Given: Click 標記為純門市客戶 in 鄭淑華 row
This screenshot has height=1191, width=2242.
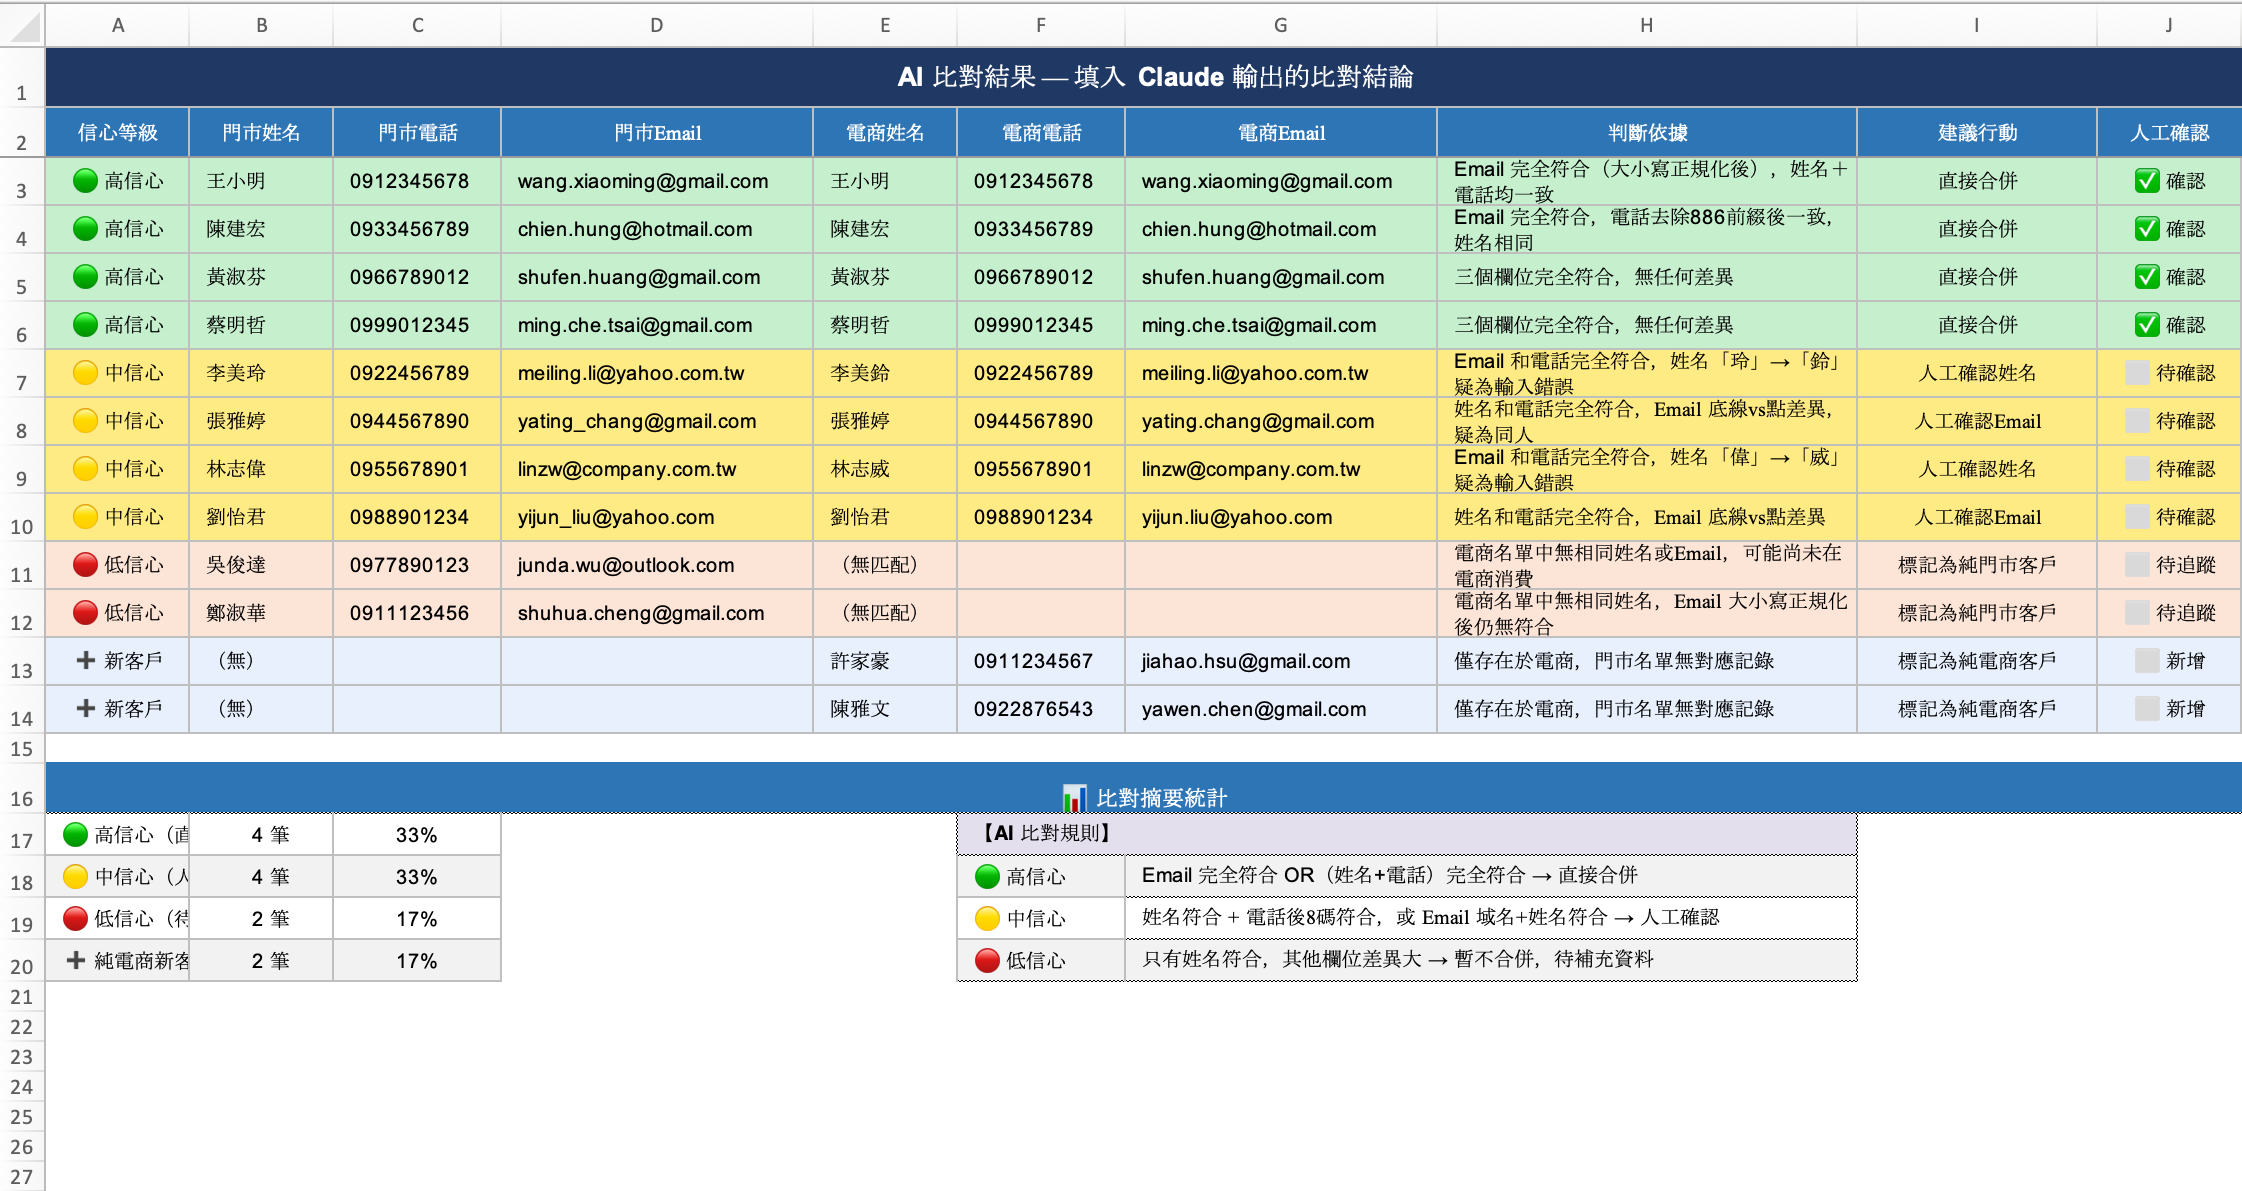Looking at the screenshot, I should coord(1977,613).
